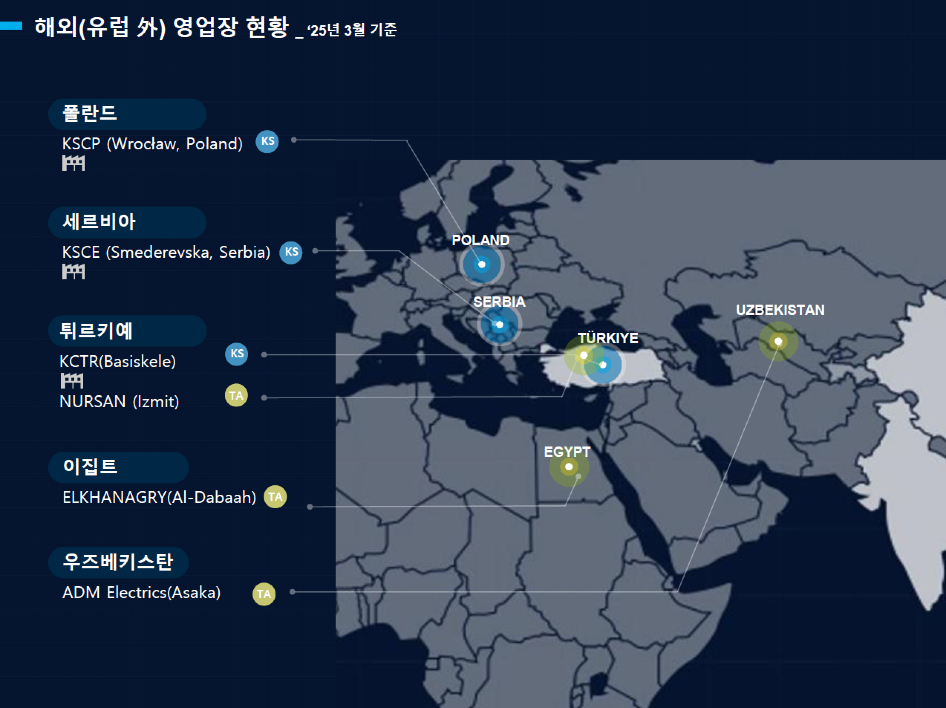The width and height of the screenshot is (946, 708).
Task: Select the 폴란드 country header pill
Action: pyautogui.click(x=127, y=114)
